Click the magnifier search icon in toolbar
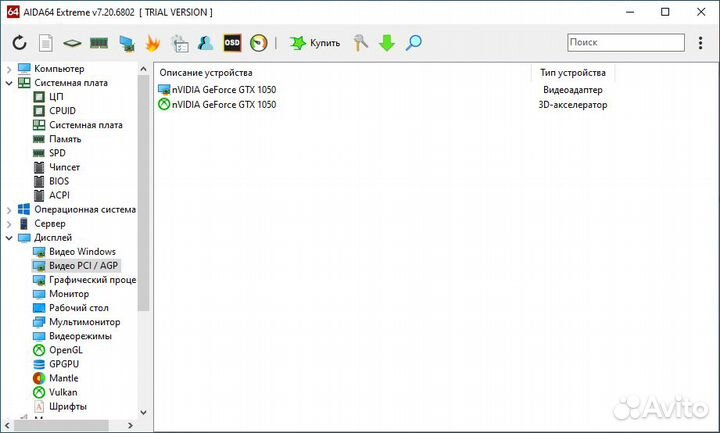The width and height of the screenshot is (720, 433). tap(413, 43)
